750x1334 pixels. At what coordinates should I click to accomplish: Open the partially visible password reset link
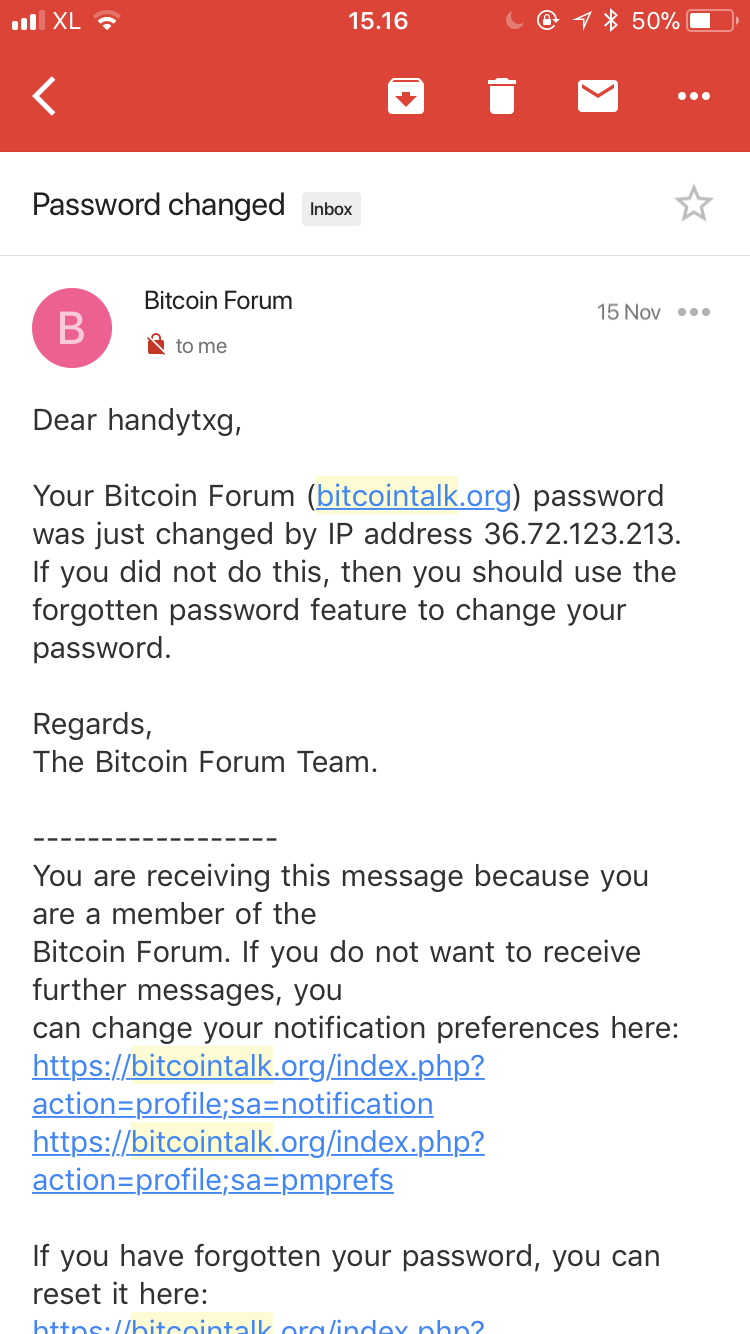(259, 1324)
